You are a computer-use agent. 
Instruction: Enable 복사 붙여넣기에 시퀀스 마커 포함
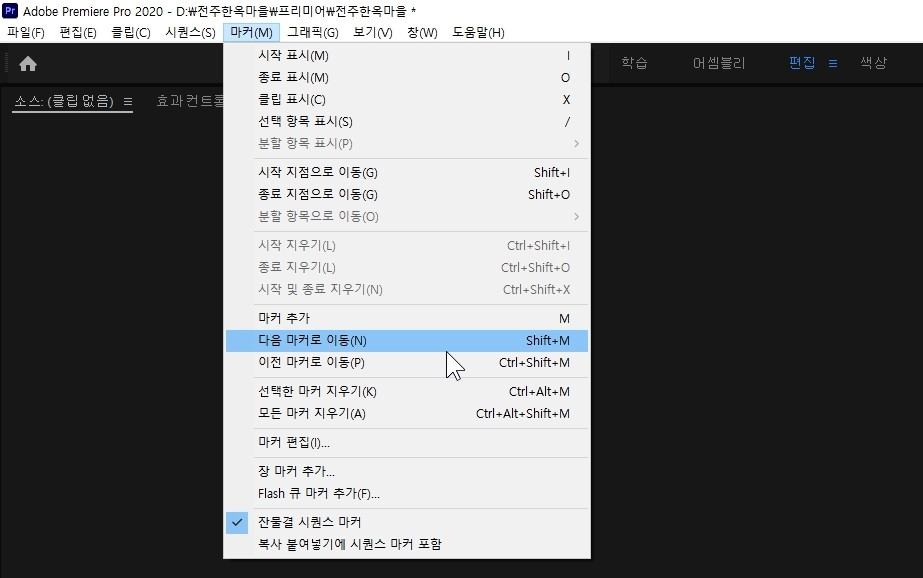pos(407,544)
